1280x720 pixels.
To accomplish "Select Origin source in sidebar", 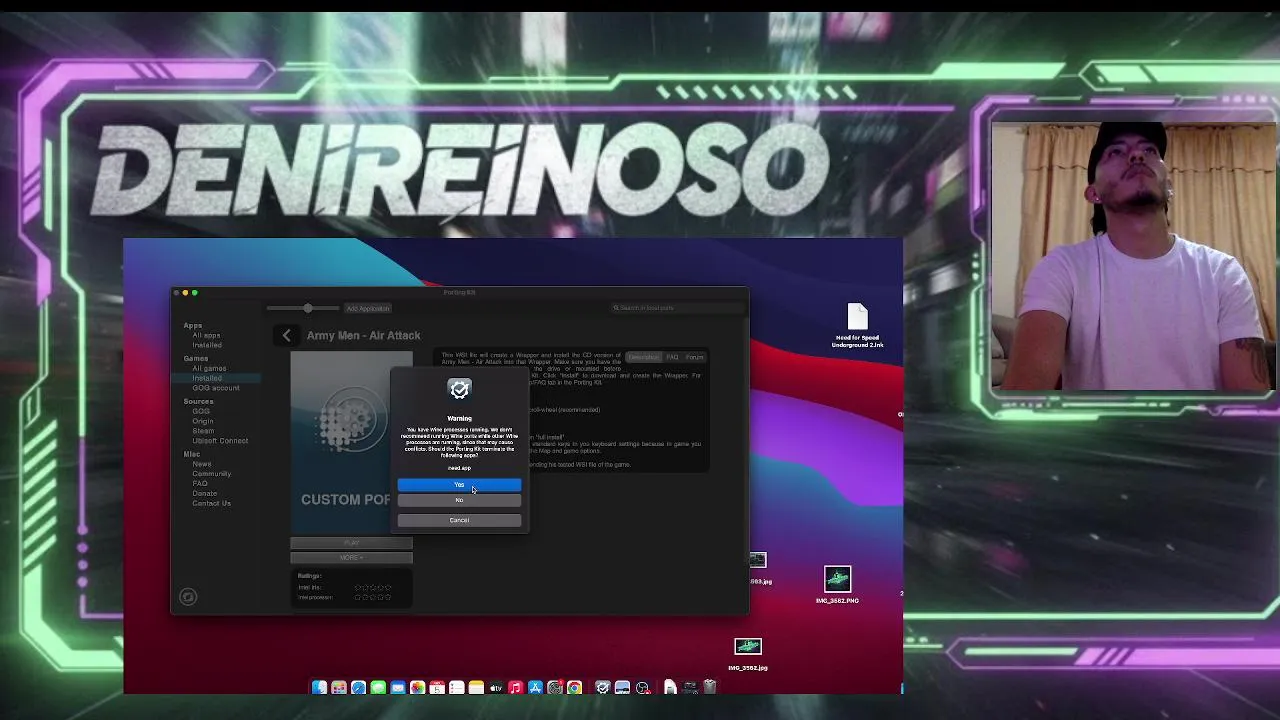I will pyautogui.click(x=203, y=421).
